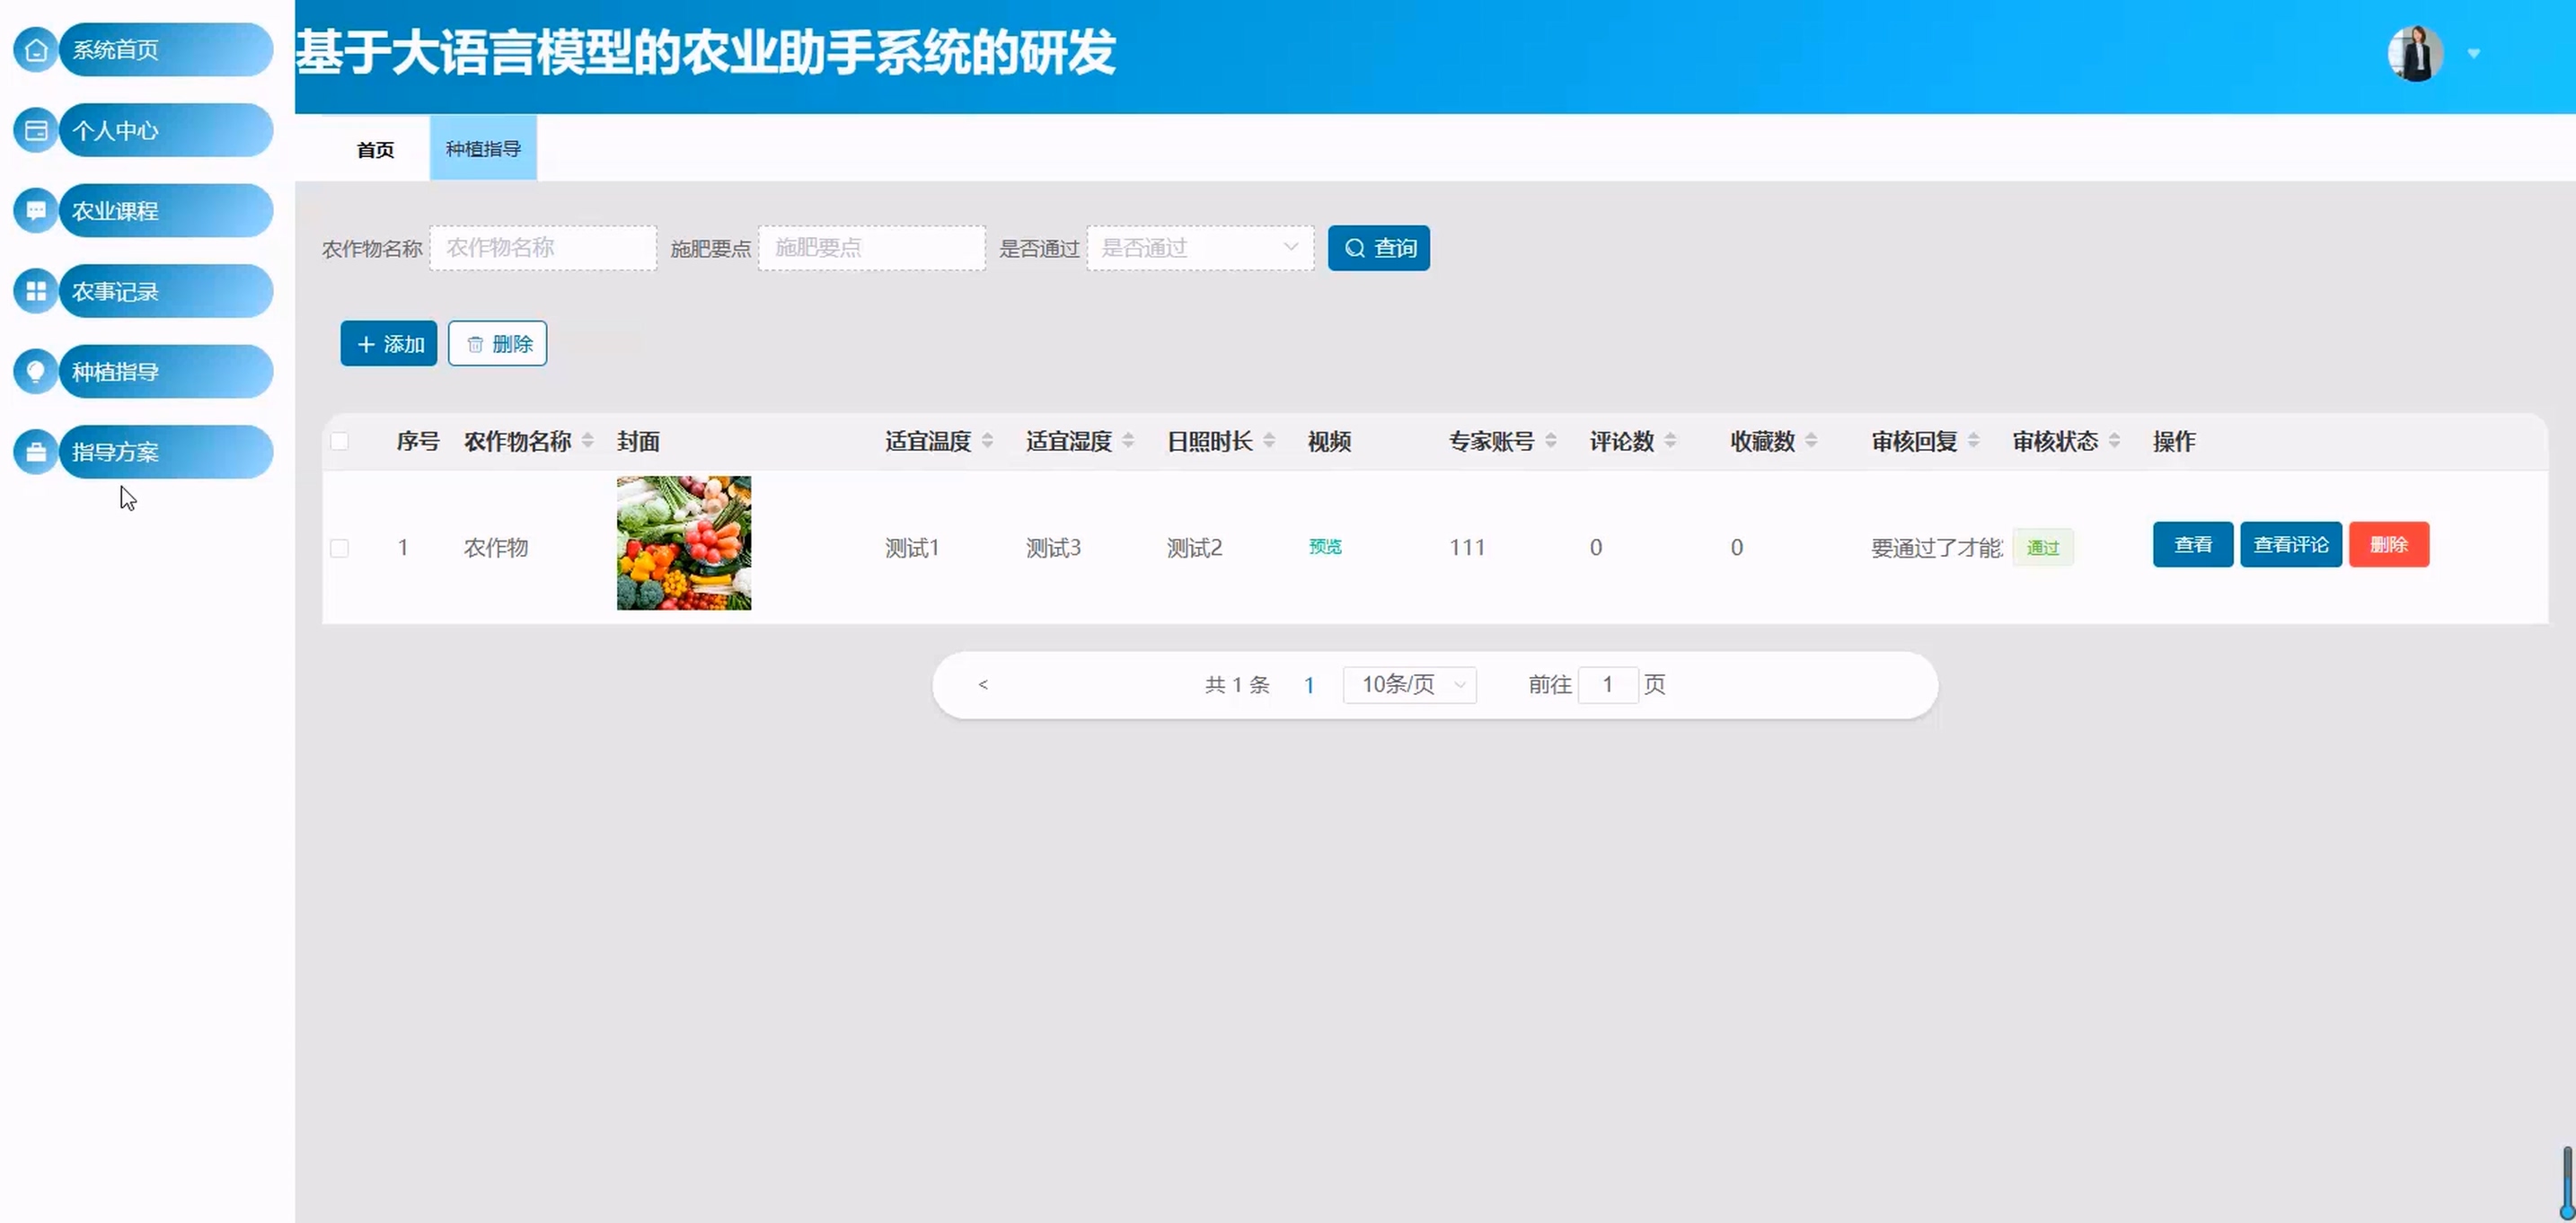Click the vegetable cover image thumbnail
This screenshot has width=2576, height=1223.
(684, 543)
